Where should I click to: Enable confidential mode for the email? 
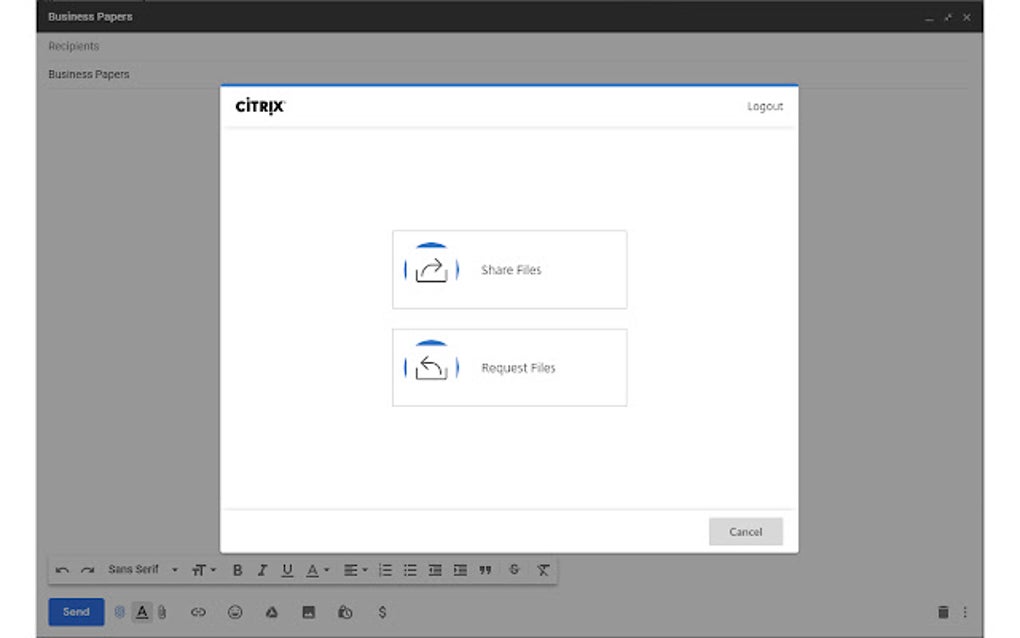[x=344, y=612]
